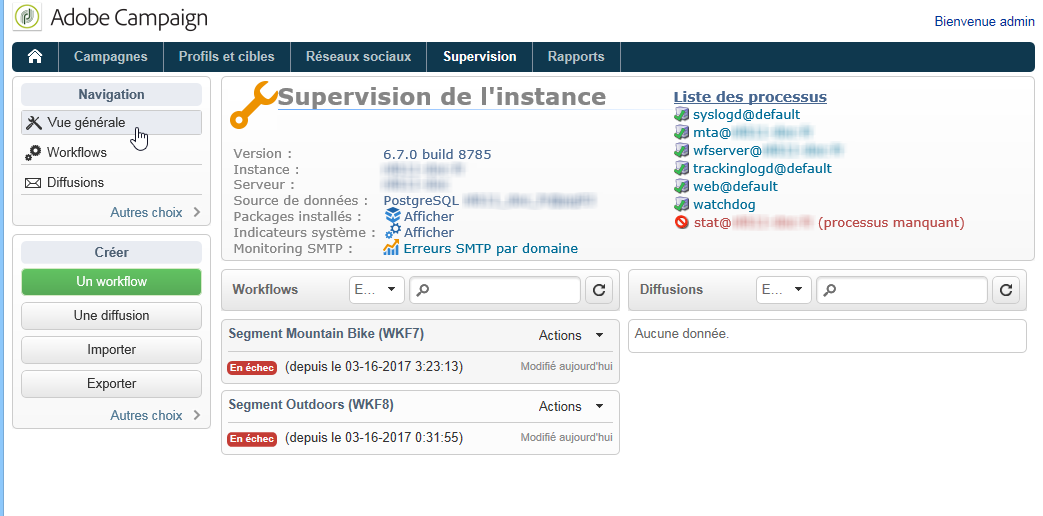Open the Liste des processus link
The image size is (1043, 516).
click(750, 97)
